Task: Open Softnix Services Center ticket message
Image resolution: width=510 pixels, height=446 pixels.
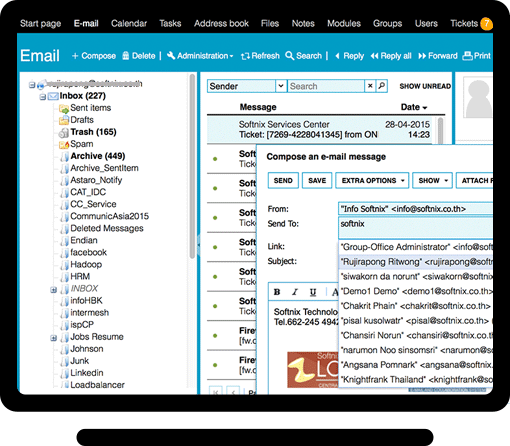Action: click(x=319, y=130)
